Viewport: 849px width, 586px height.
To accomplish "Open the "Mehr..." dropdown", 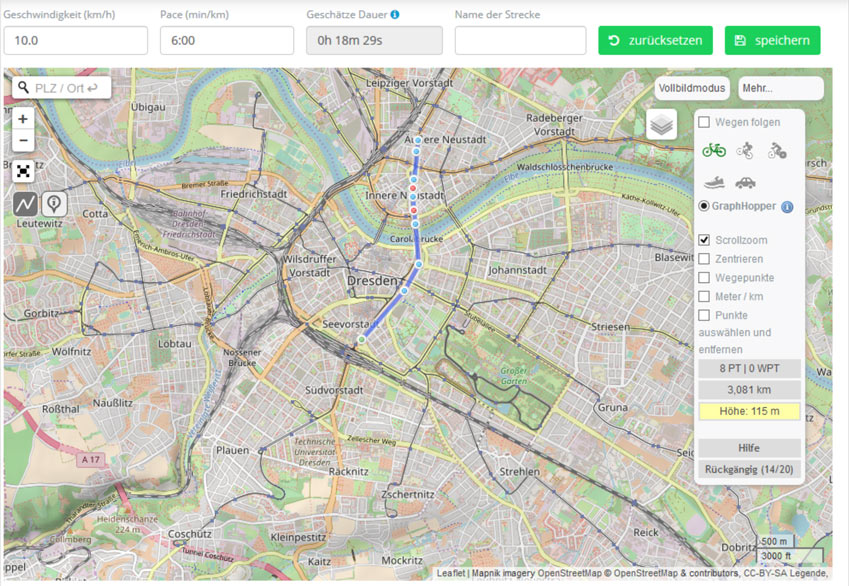I will [x=780, y=87].
